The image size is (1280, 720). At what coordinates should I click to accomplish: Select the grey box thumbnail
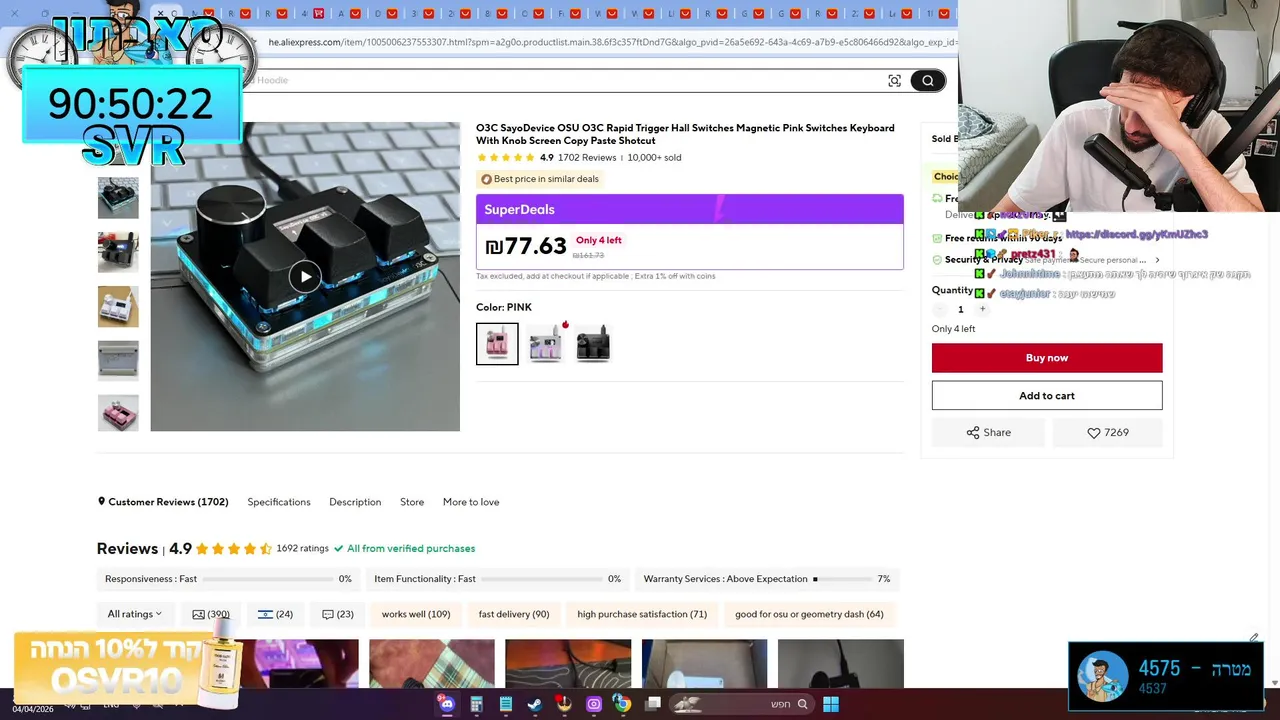pos(118,360)
